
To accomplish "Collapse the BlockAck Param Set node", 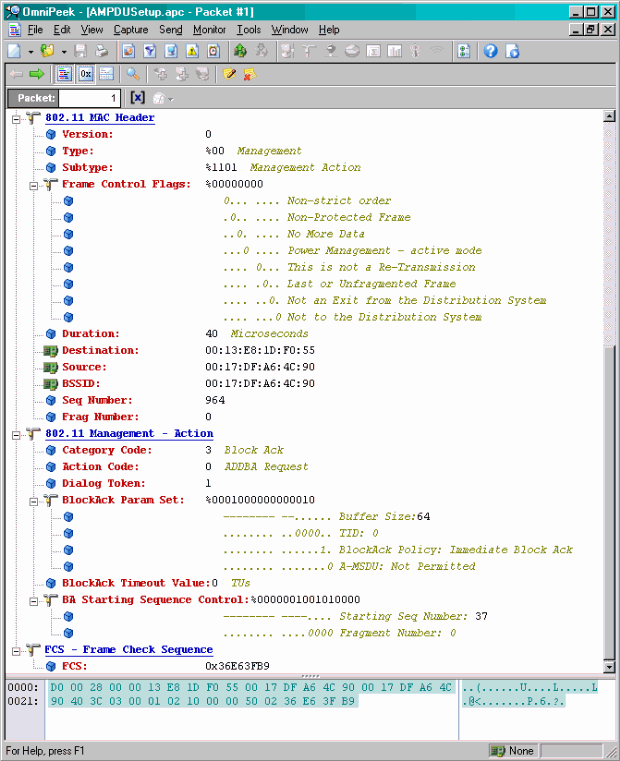I will 33,501.
